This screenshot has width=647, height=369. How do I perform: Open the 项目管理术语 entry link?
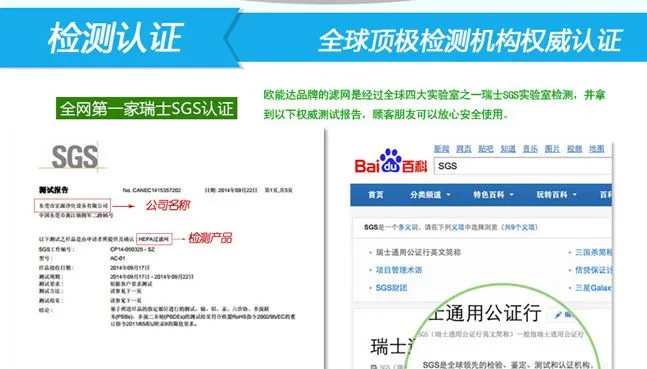pyautogui.click(x=399, y=270)
